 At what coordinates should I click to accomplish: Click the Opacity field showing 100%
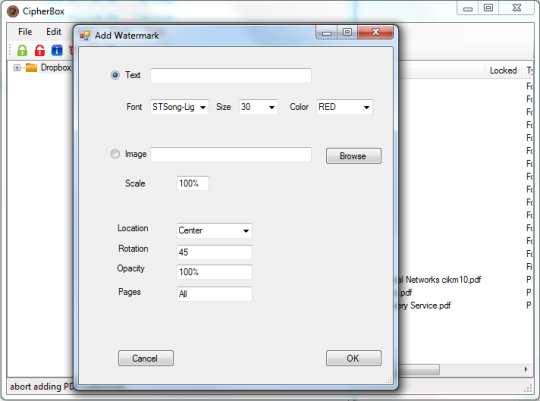coord(215,272)
